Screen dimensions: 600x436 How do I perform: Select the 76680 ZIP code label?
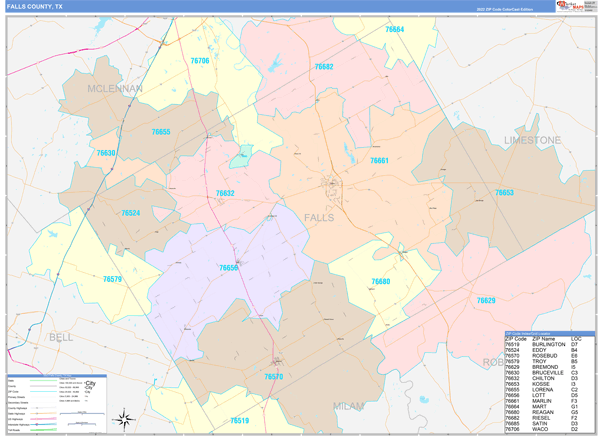pos(380,281)
